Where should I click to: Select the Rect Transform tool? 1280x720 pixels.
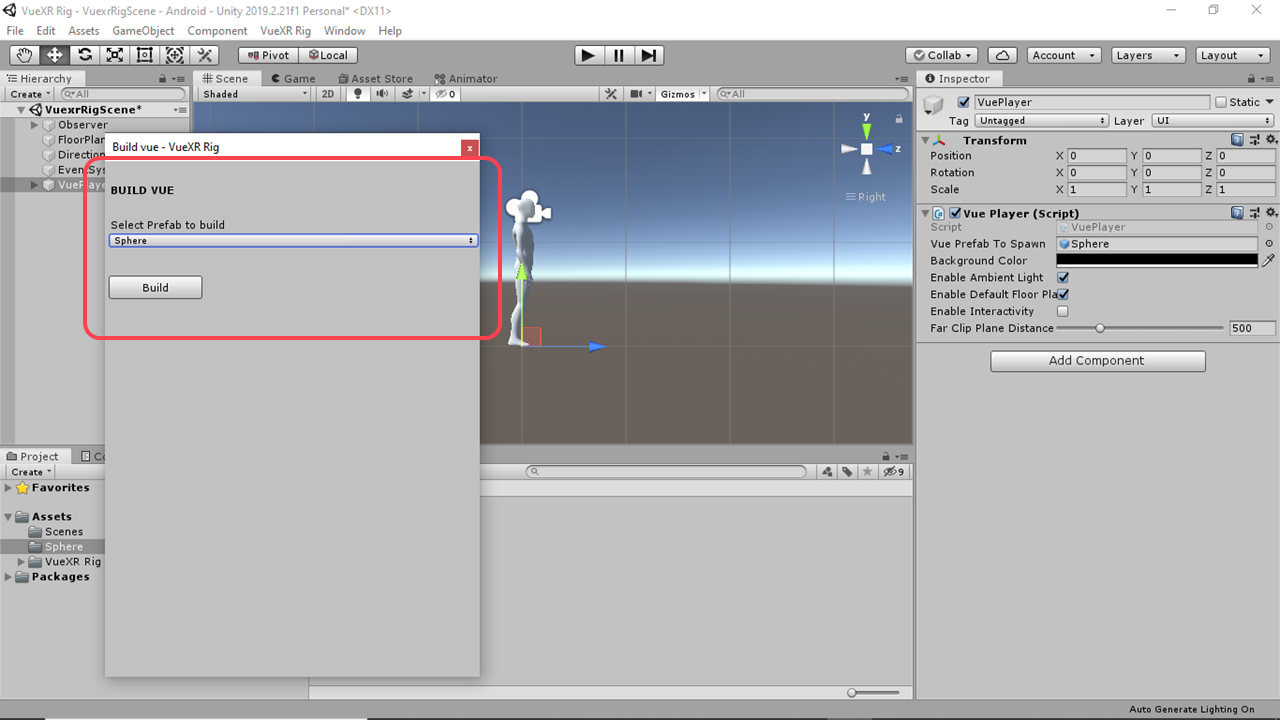[145, 55]
